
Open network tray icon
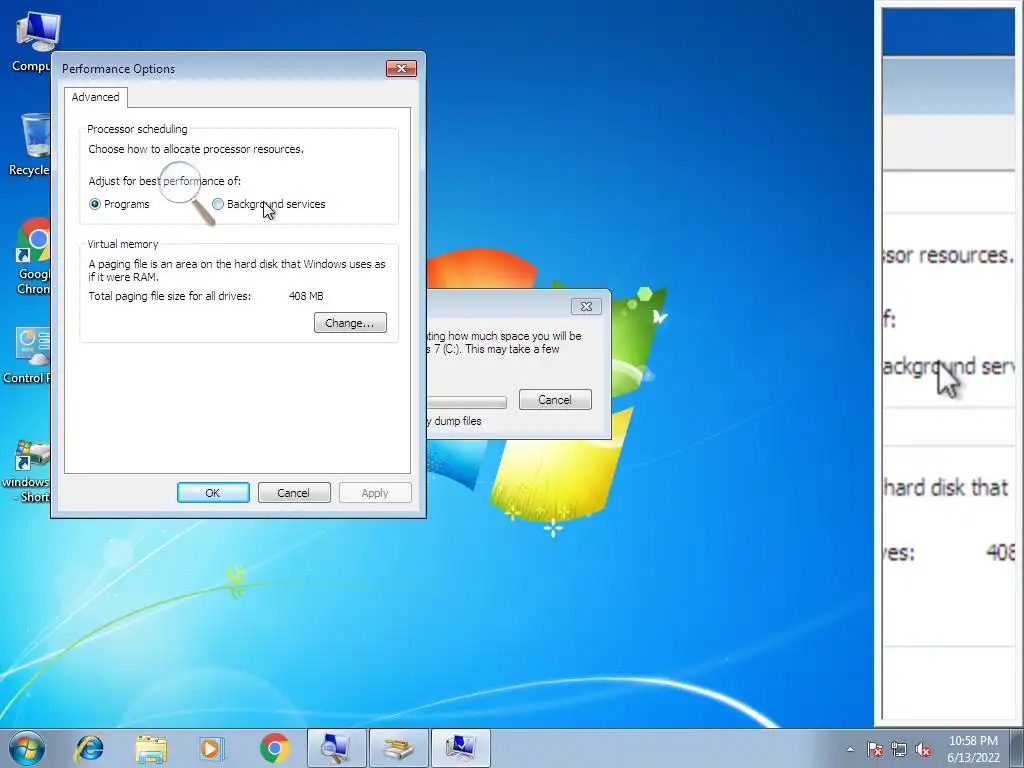899,749
